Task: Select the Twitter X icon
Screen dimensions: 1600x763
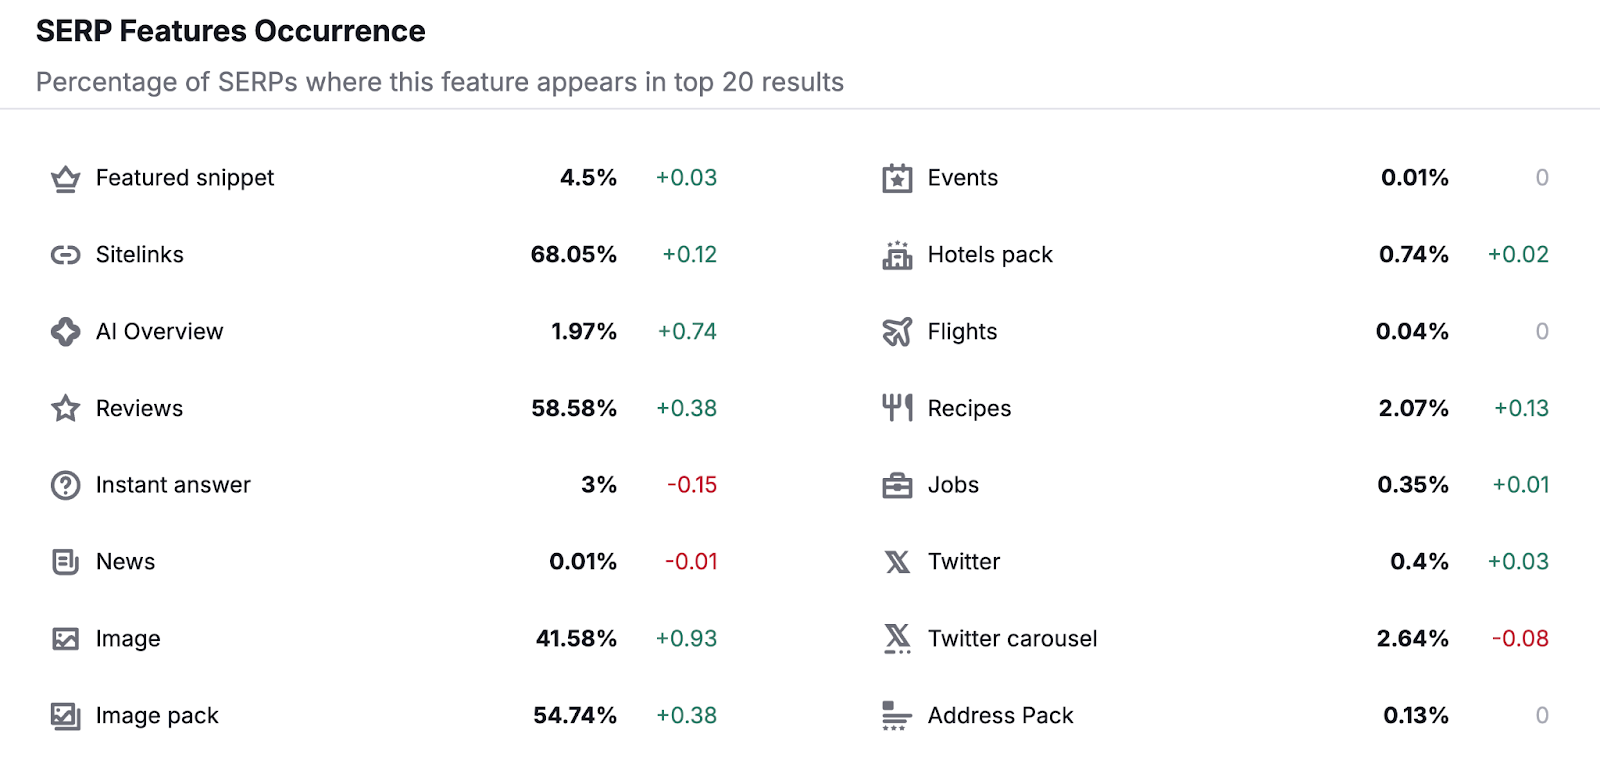Action: coord(897,562)
